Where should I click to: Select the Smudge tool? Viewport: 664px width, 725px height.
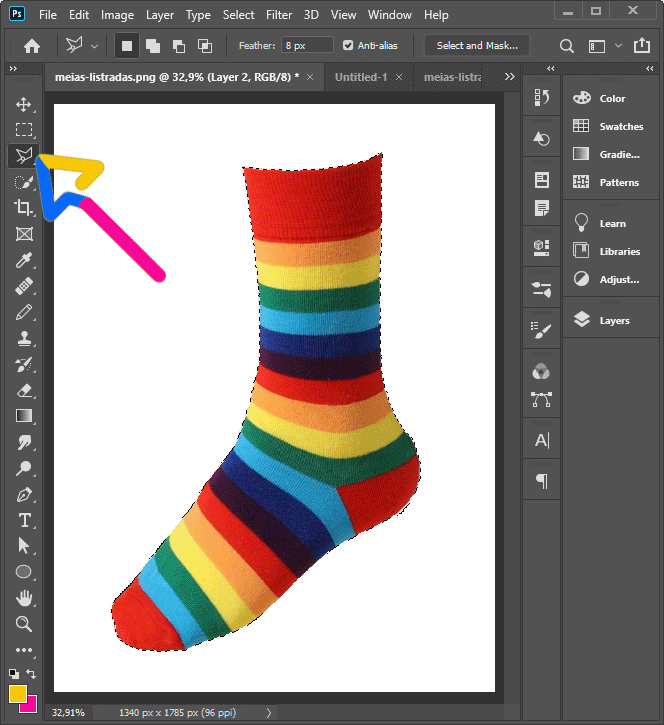click(24, 442)
